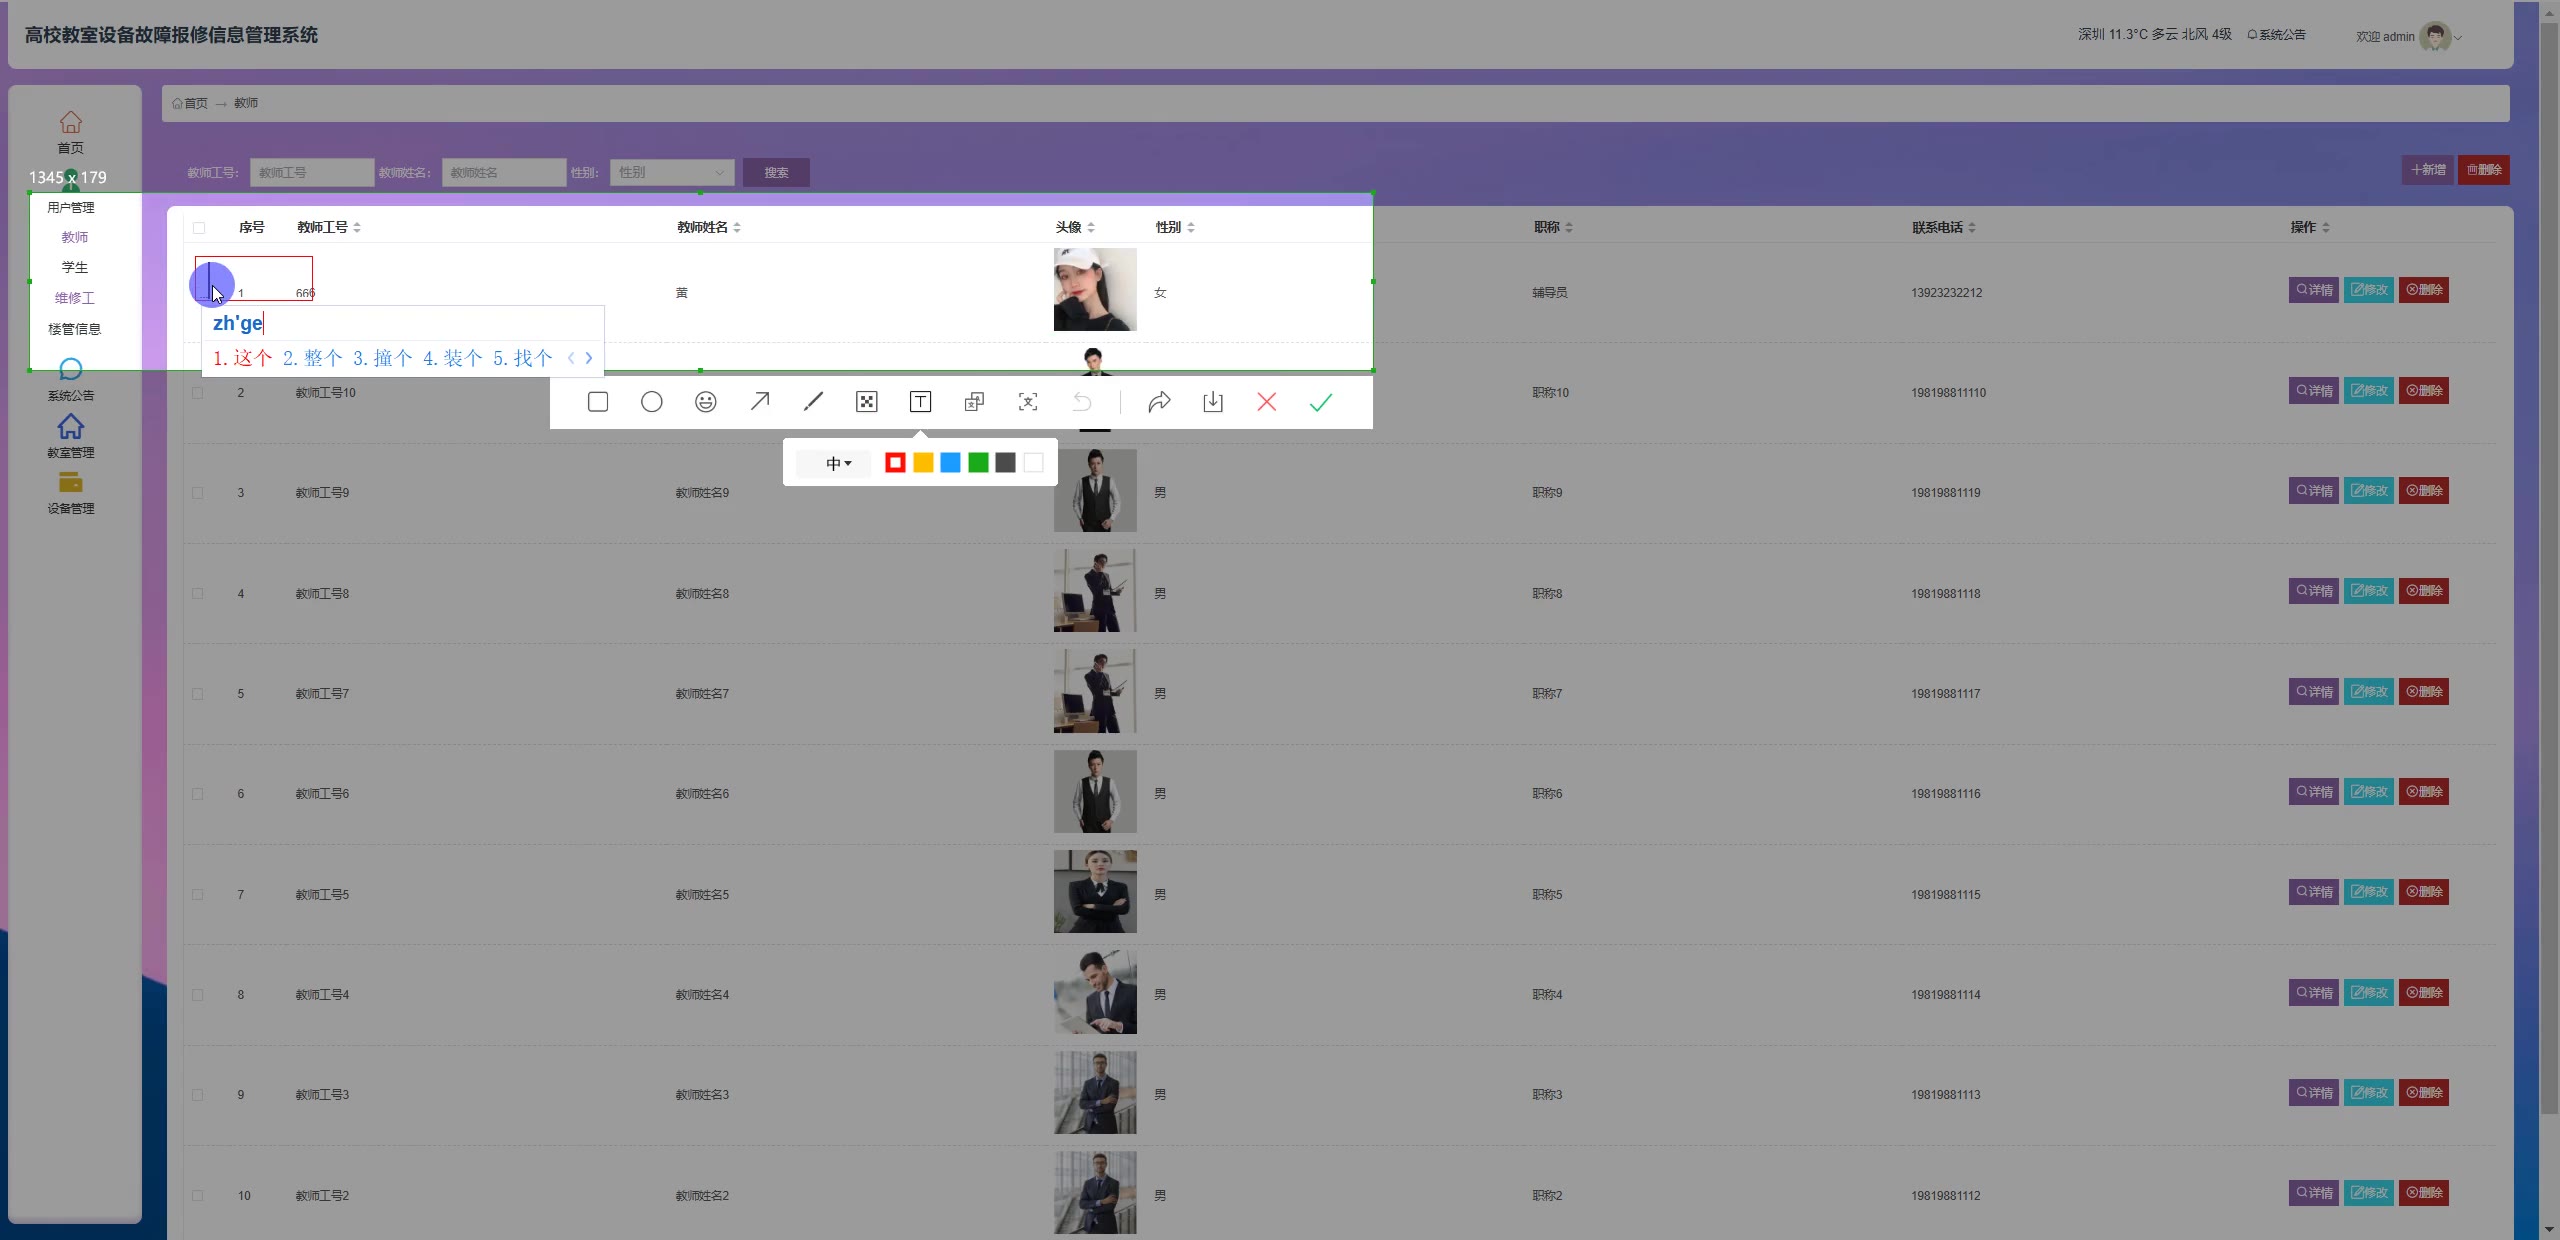This screenshot has width=2560, height=1240.
Task: Check the row checkbox for 教师工号5
Action: point(198,895)
